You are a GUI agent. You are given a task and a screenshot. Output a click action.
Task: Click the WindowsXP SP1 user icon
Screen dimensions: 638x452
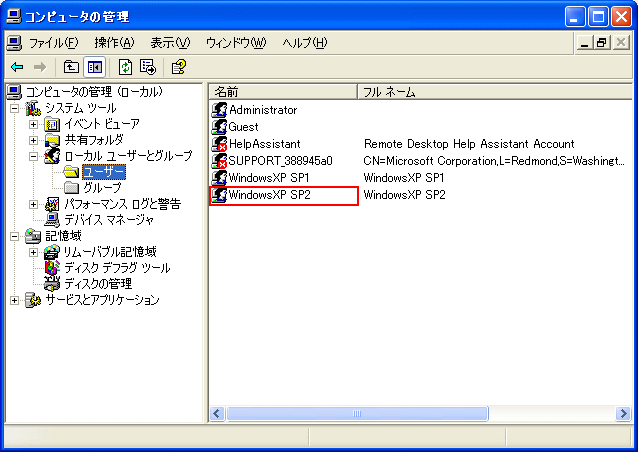(x=219, y=178)
